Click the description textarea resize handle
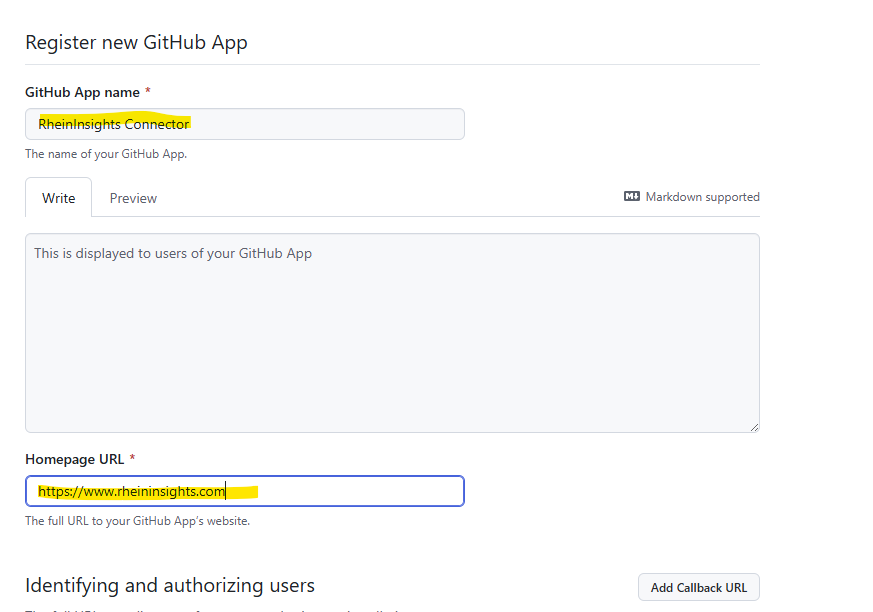This screenshot has height=612, width=873. 754,427
